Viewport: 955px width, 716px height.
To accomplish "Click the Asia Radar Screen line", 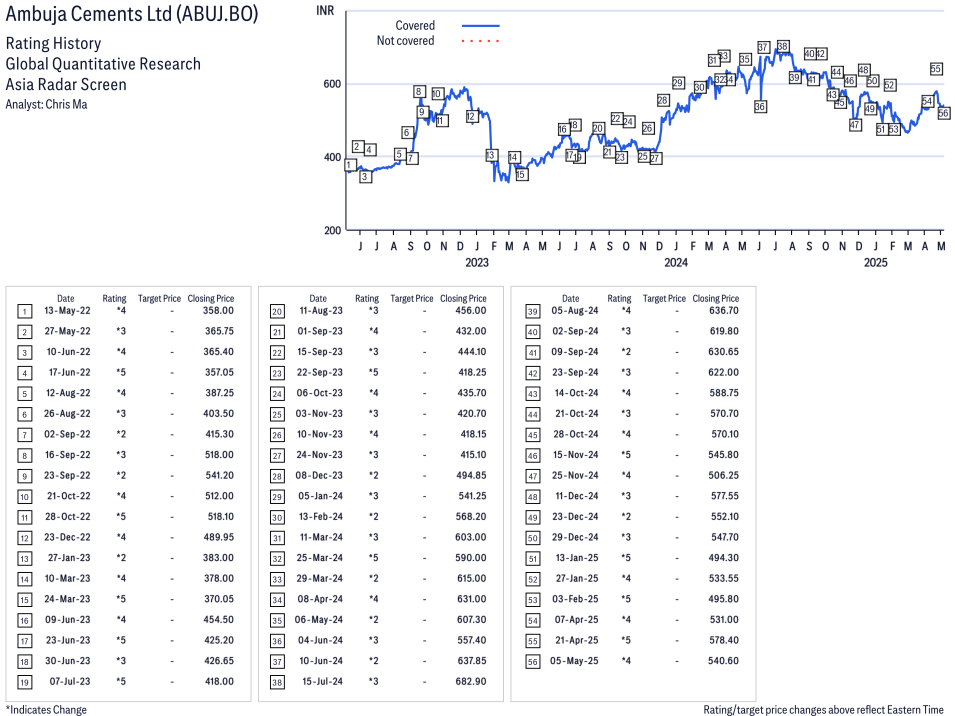I will pos(66,84).
